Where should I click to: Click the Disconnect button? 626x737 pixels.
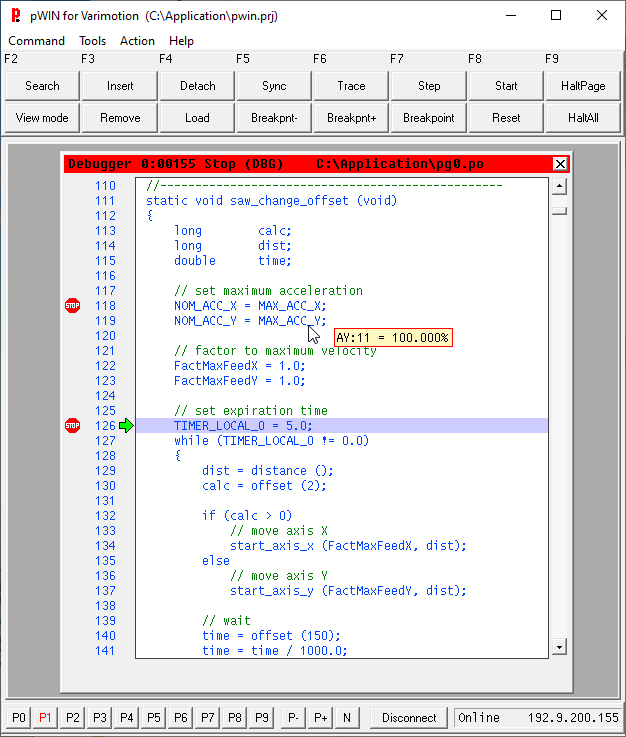coord(409,718)
